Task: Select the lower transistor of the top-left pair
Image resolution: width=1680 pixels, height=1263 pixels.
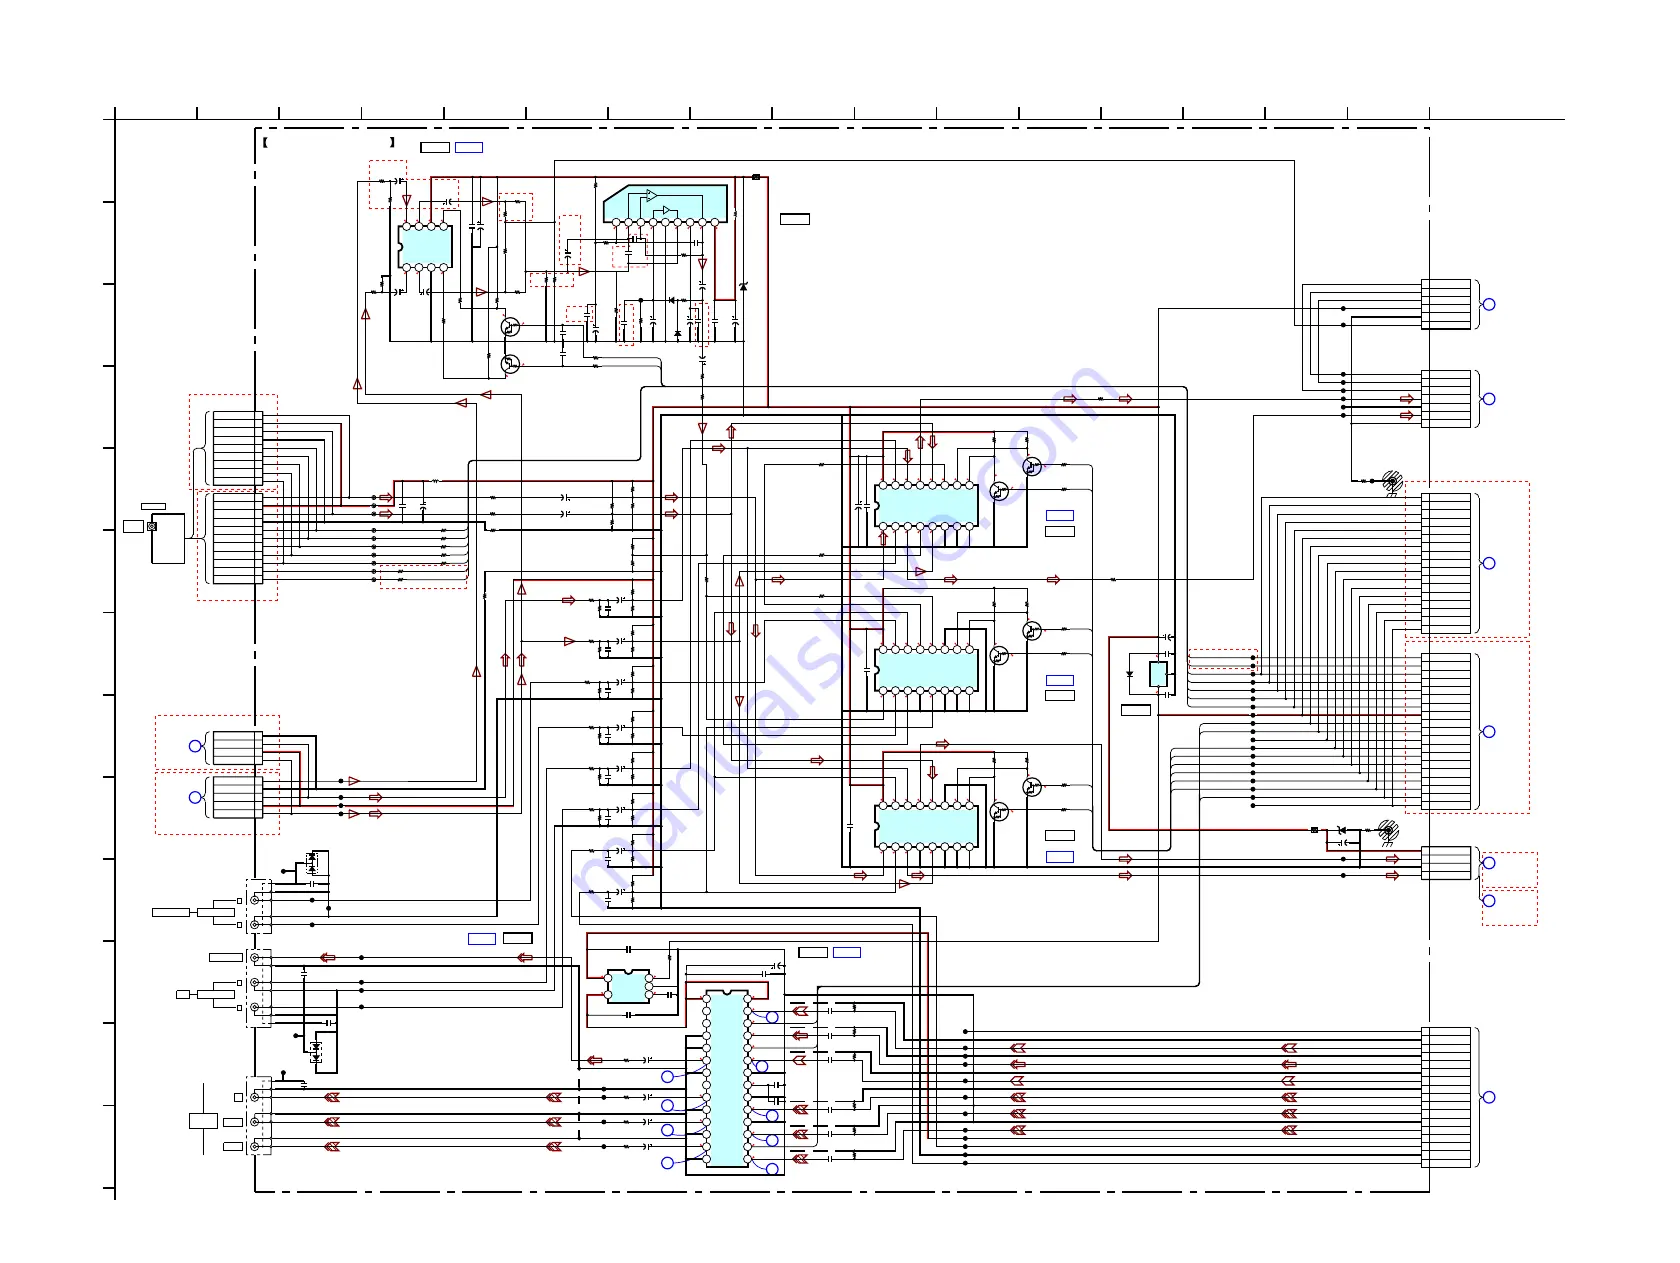Action: tap(510, 364)
